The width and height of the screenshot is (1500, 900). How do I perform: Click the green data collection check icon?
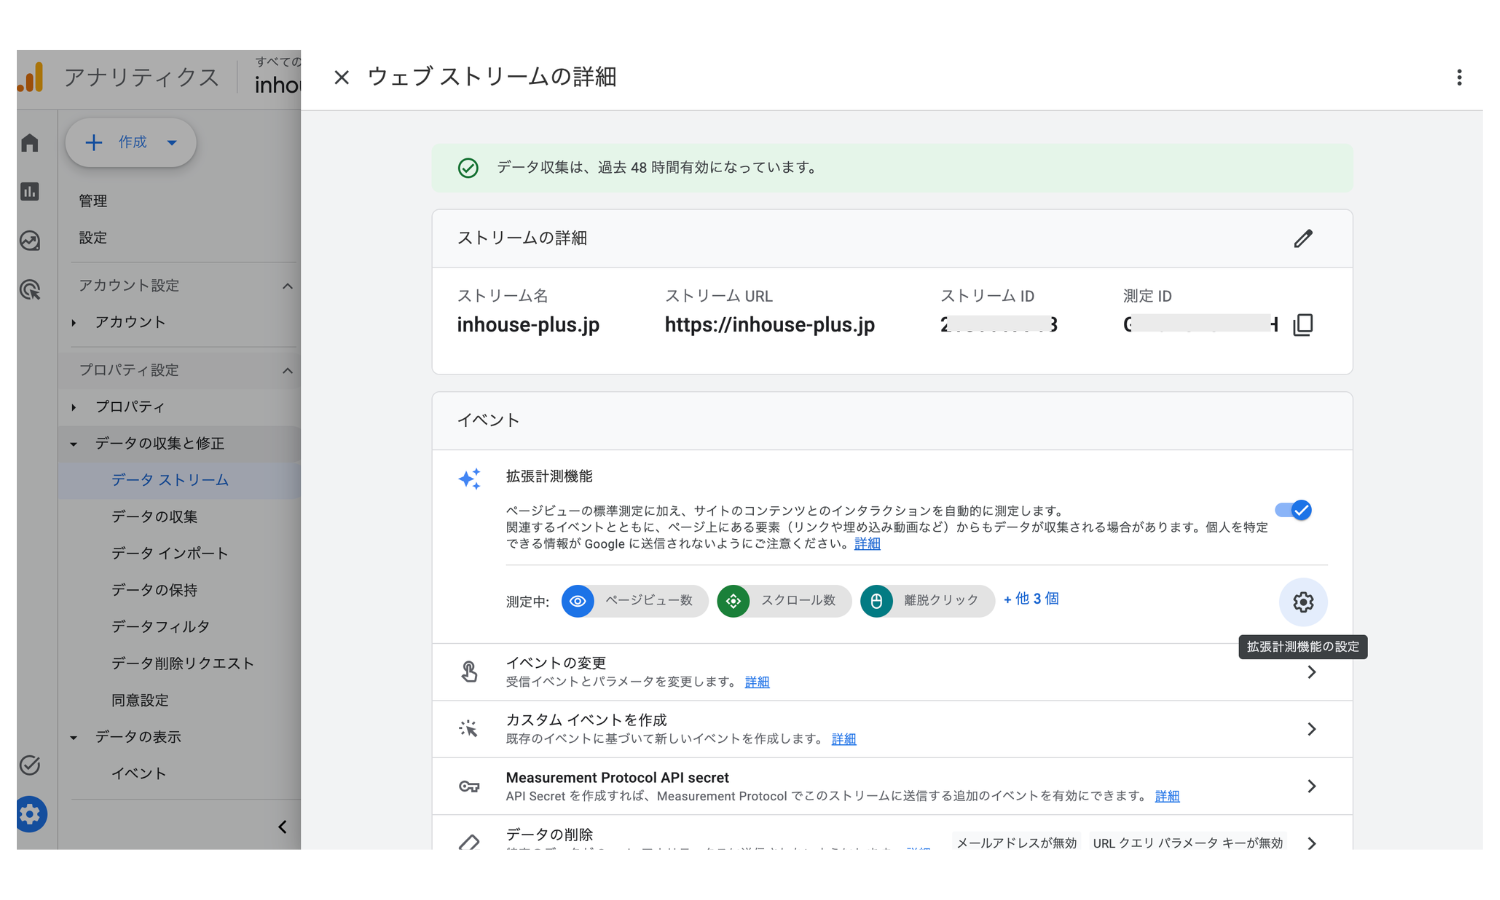[x=468, y=168]
